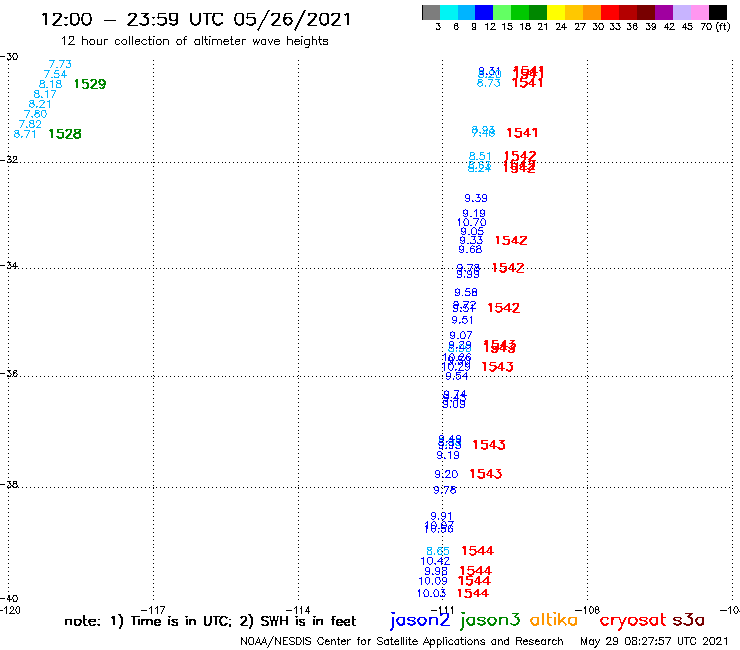Viewport: 740px width, 650px height.
Task: Click the -38 latitude axis label
Action: (9, 484)
